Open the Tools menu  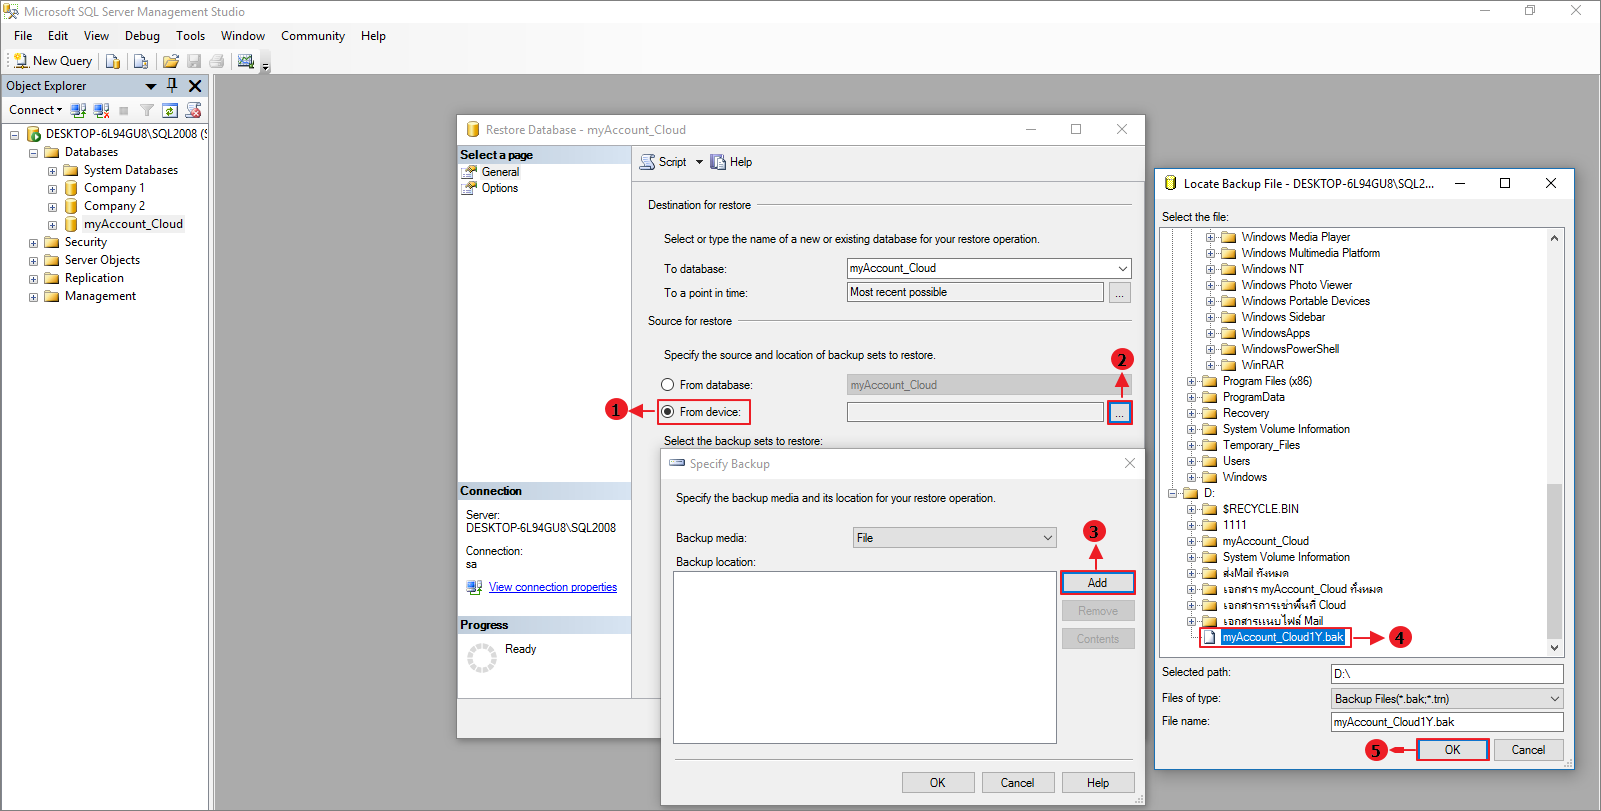click(x=190, y=36)
